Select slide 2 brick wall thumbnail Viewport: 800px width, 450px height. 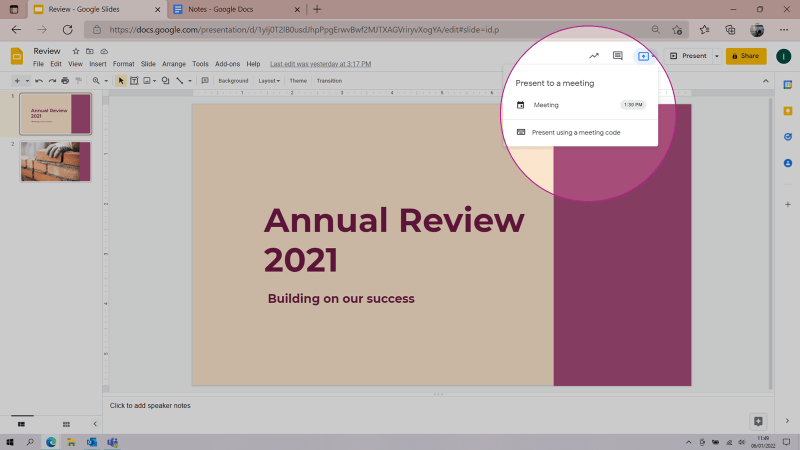(x=56, y=161)
